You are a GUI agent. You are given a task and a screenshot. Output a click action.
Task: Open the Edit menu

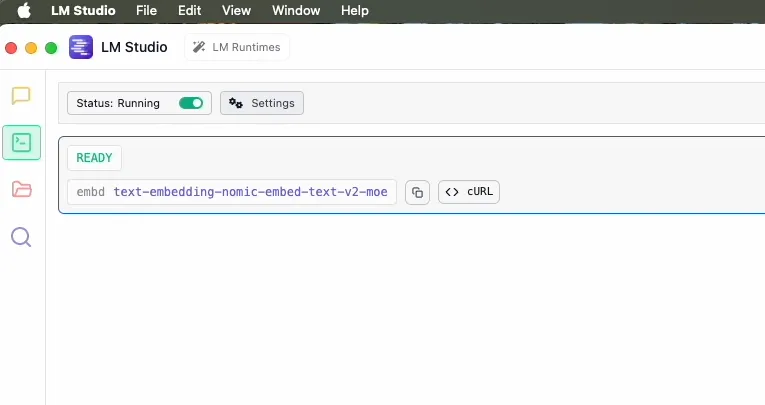click(x=189, y=10)
